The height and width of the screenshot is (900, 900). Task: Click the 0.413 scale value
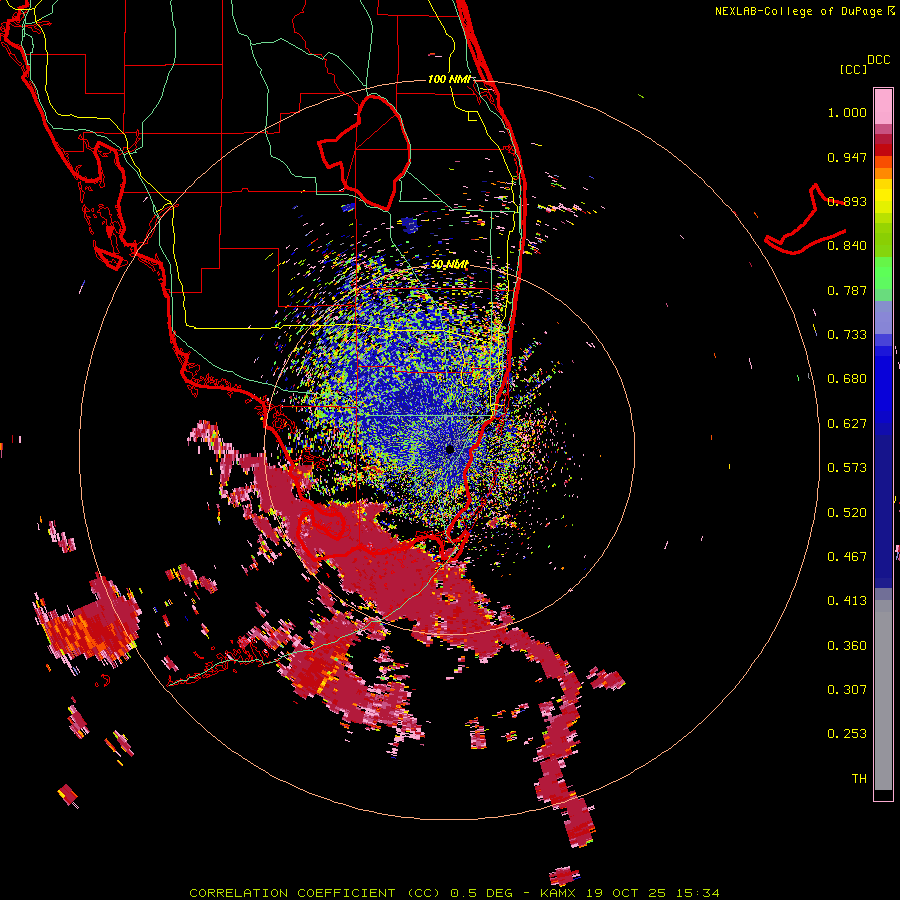tap(847, 601)
